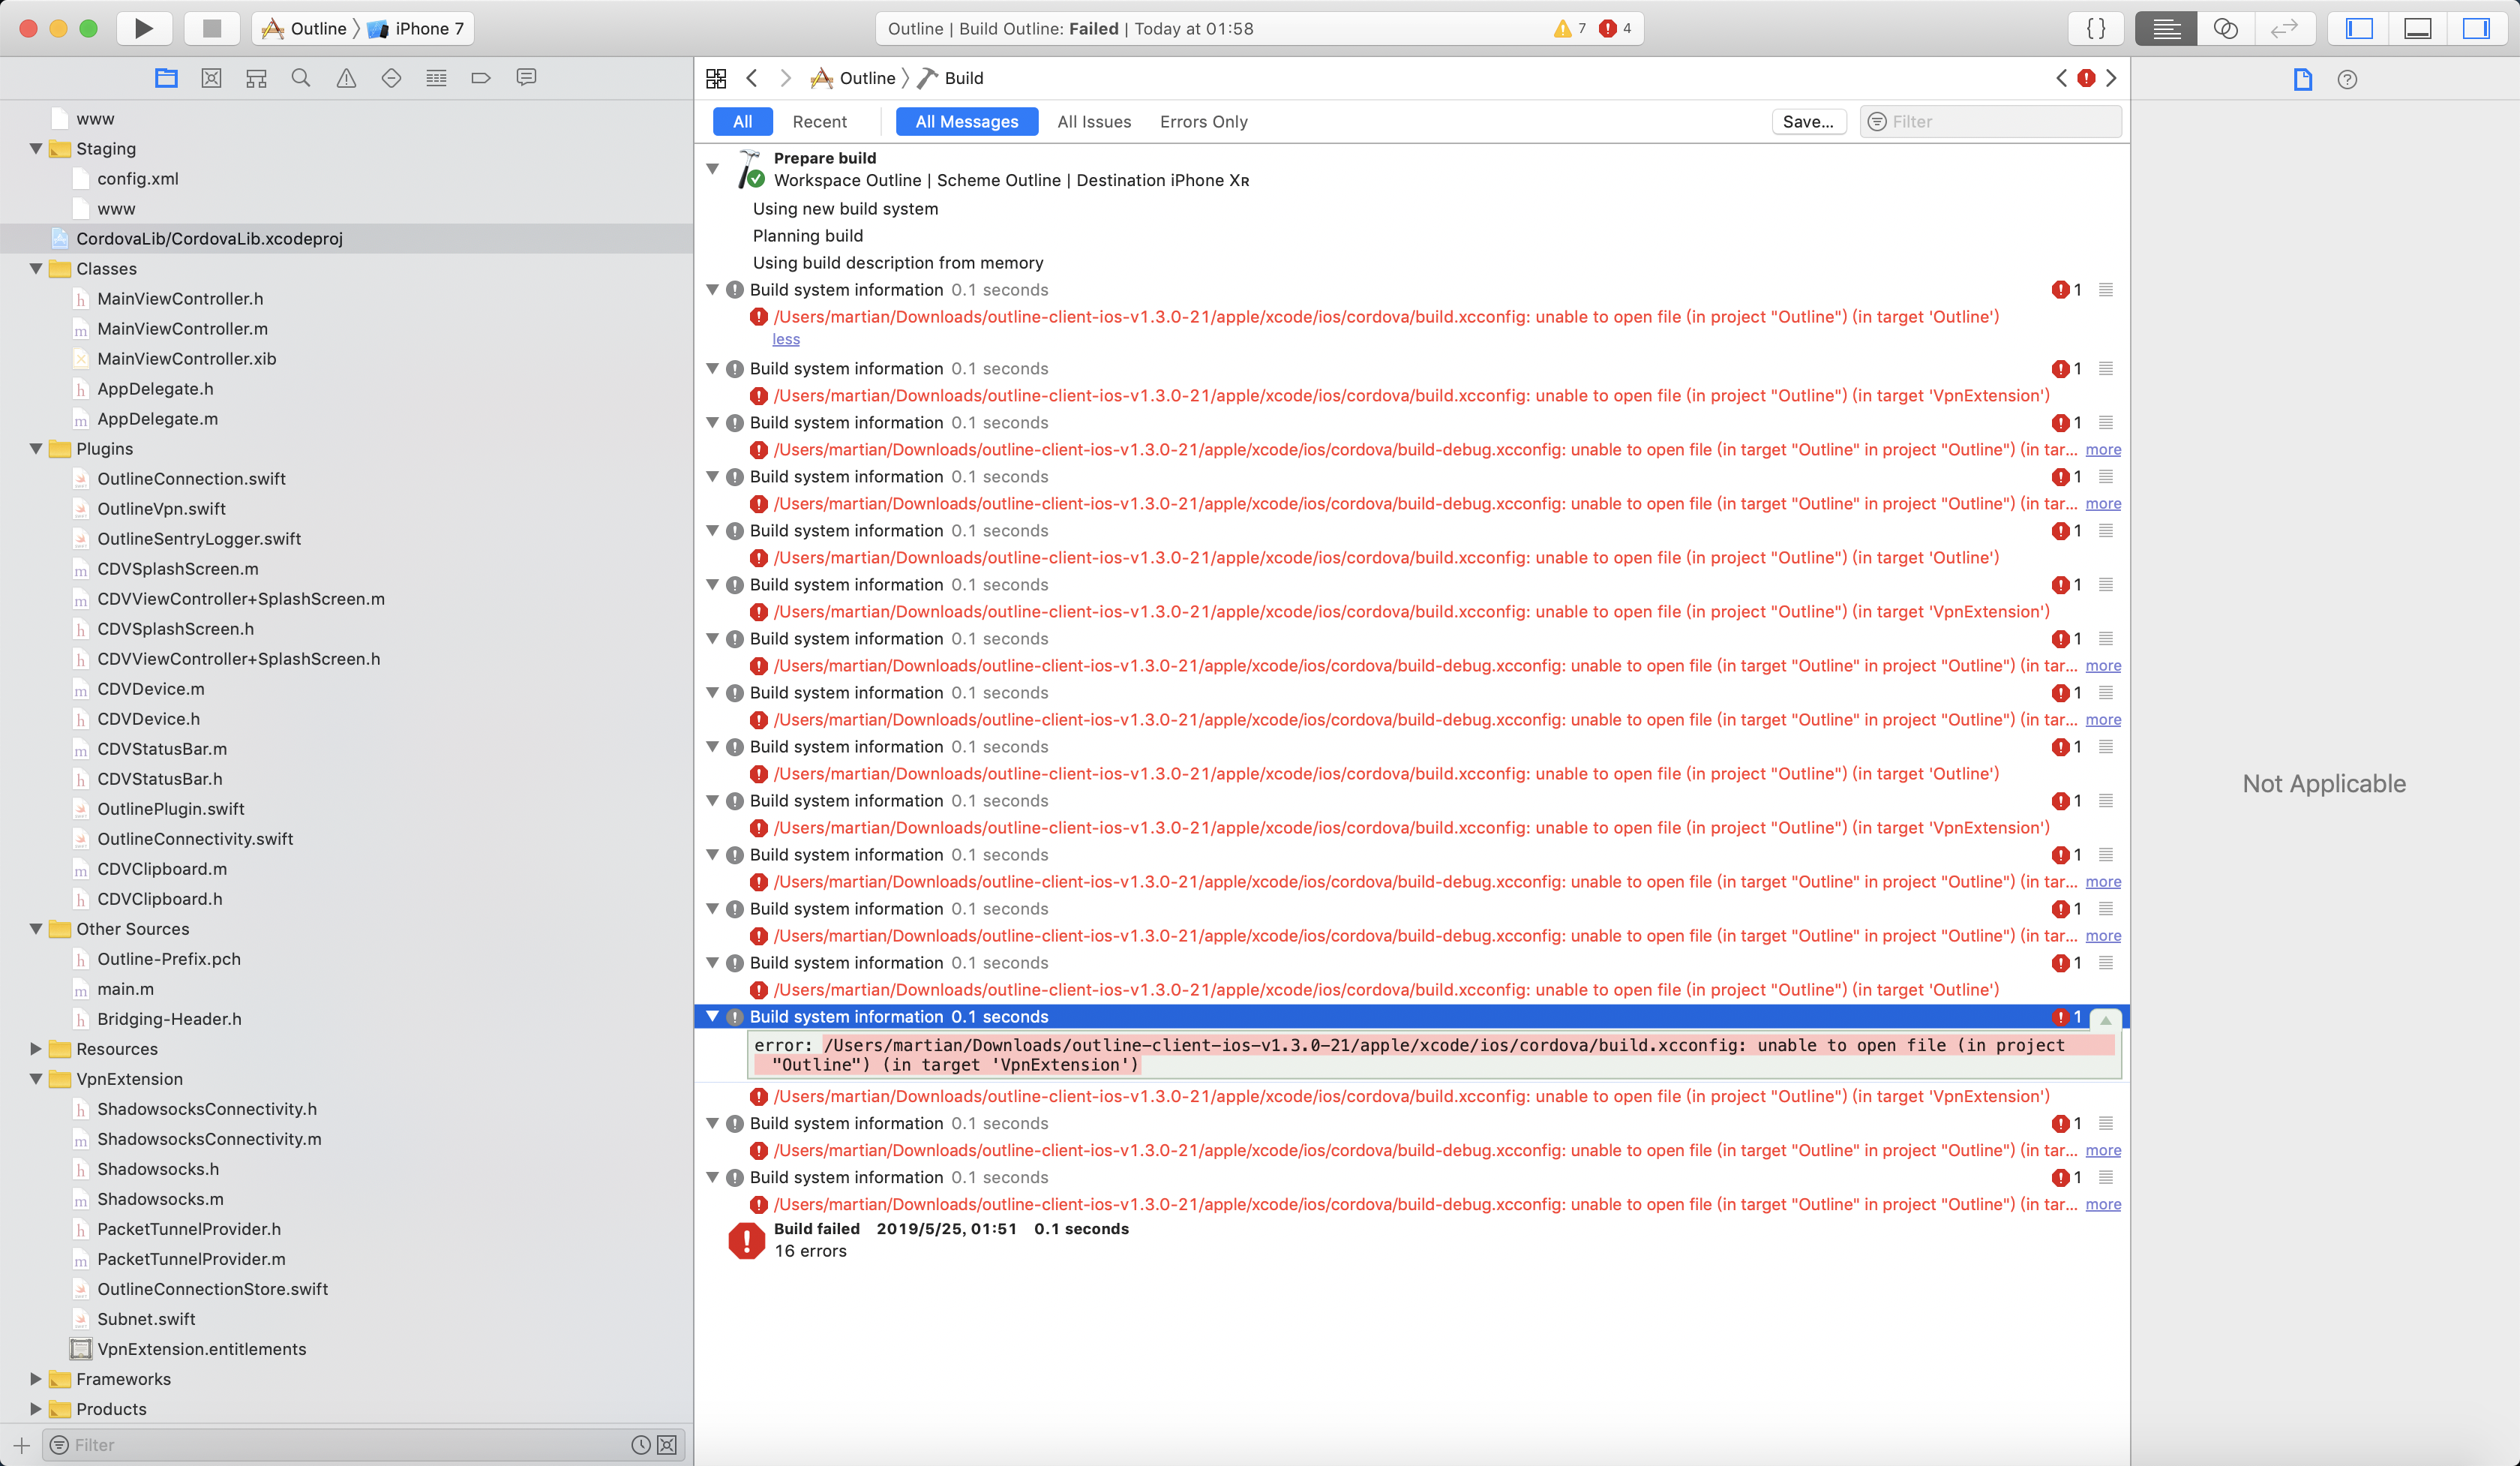Show the Quick Help inspector
Image resolution: width=2520 pixels, height=1466 pixels.
[2347, 79]
